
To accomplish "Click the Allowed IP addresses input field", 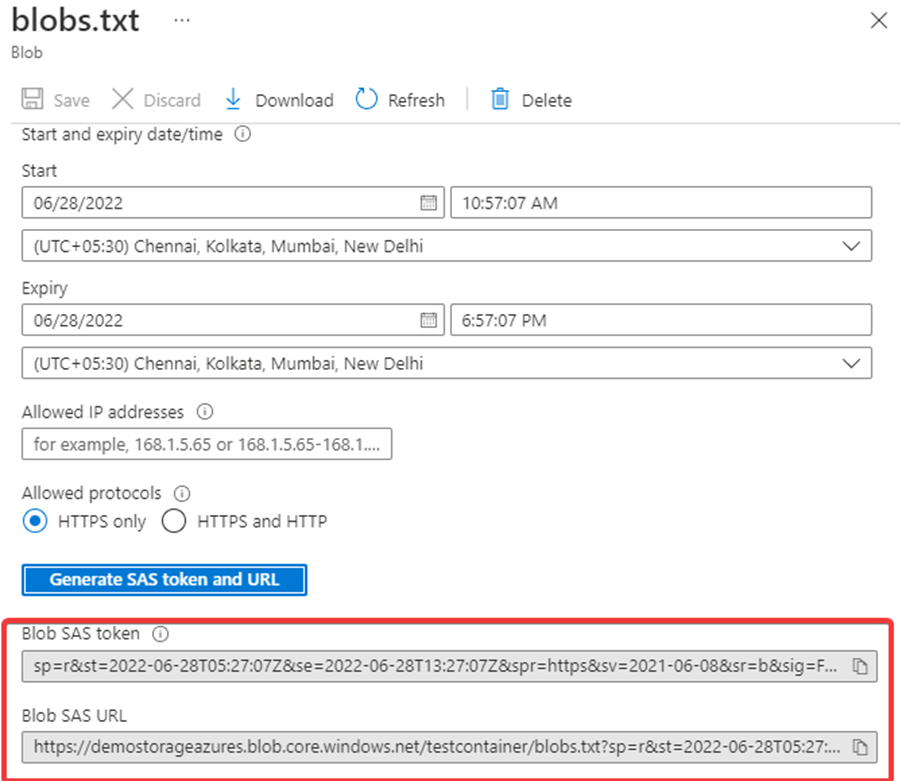I will coord(205,443).
